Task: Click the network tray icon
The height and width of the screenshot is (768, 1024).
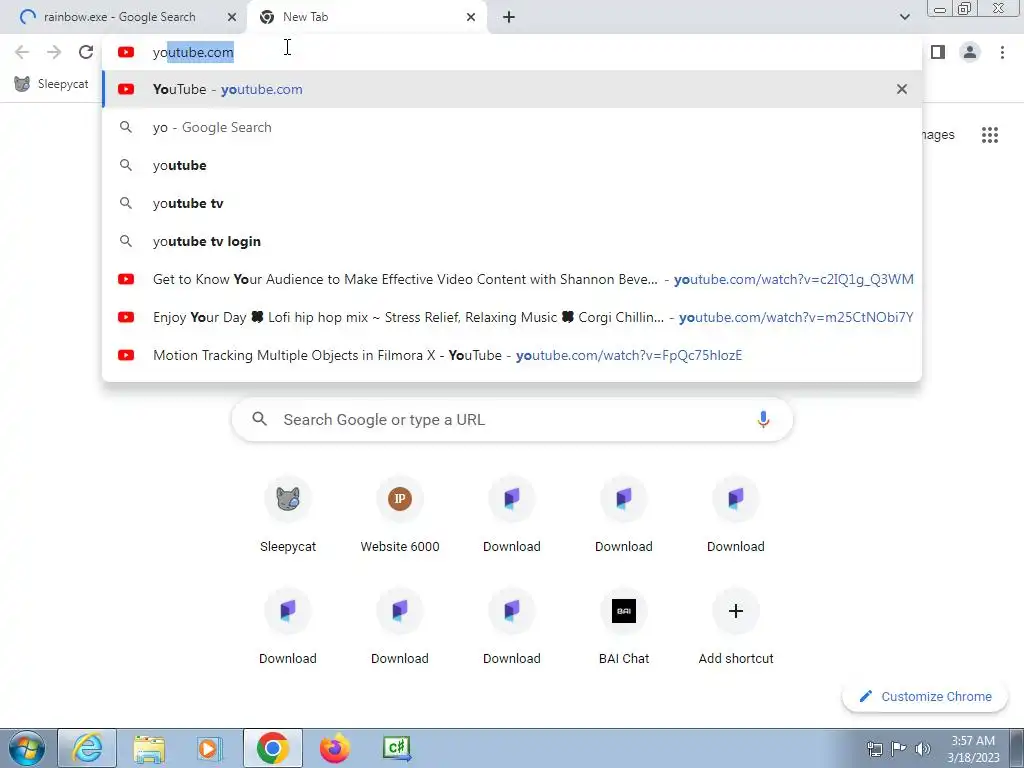Action: [x=874, y=749]
